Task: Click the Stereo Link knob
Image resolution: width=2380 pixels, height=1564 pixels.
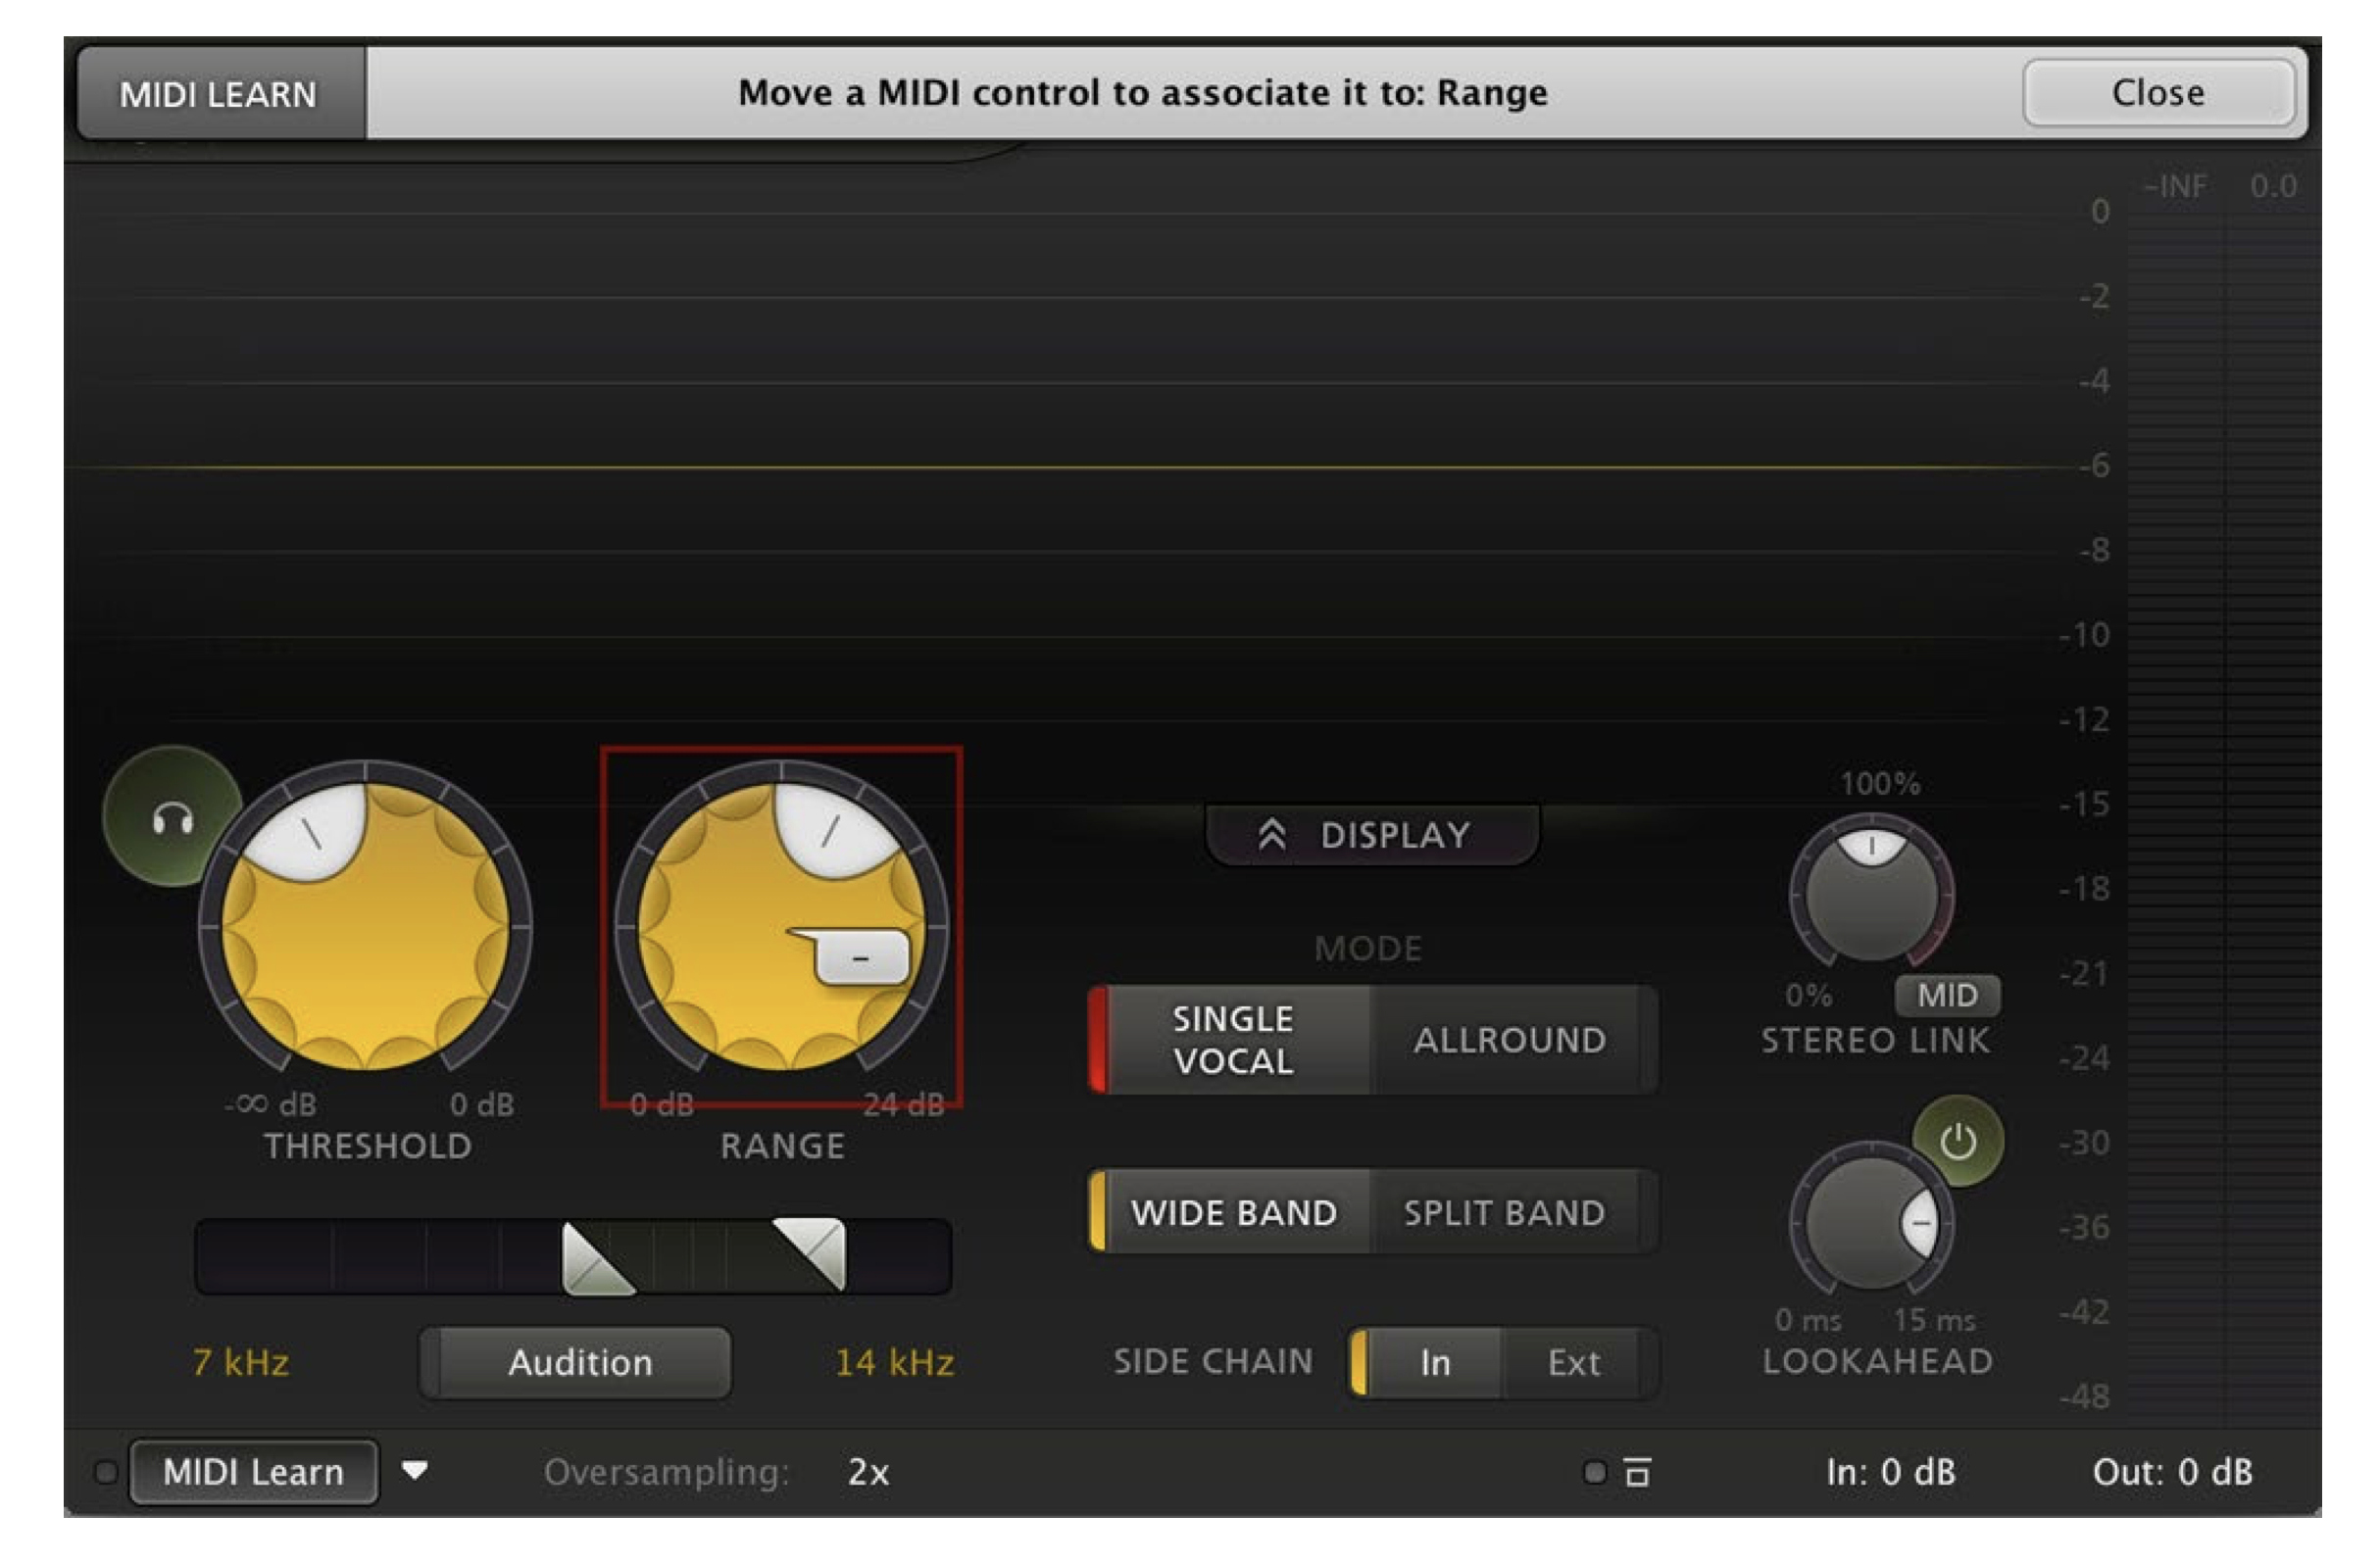Action: pos(1871,893)
